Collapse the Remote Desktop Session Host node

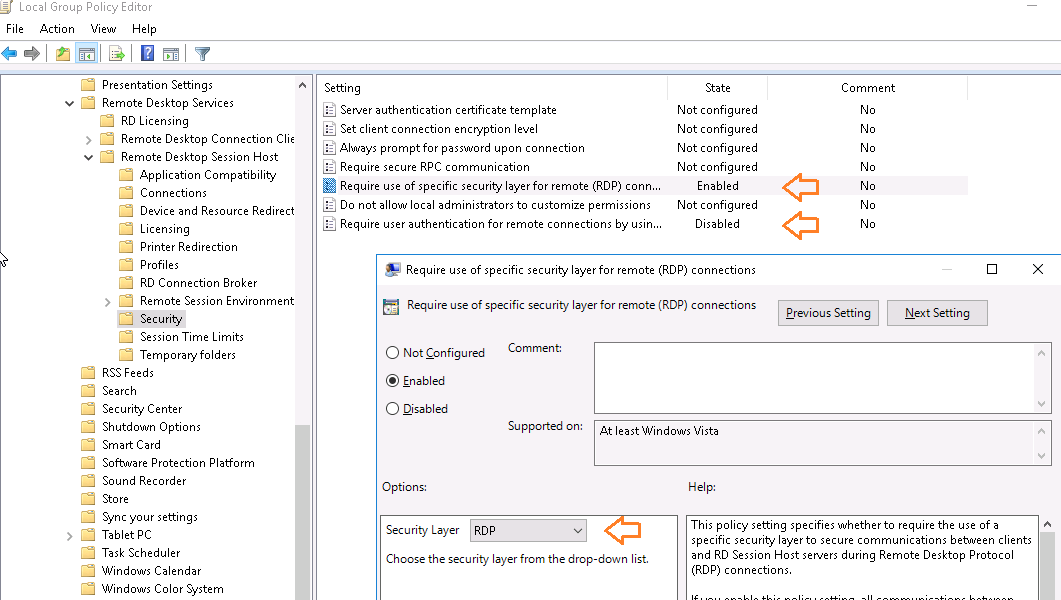pyautogui.click(x=89, y=157)
